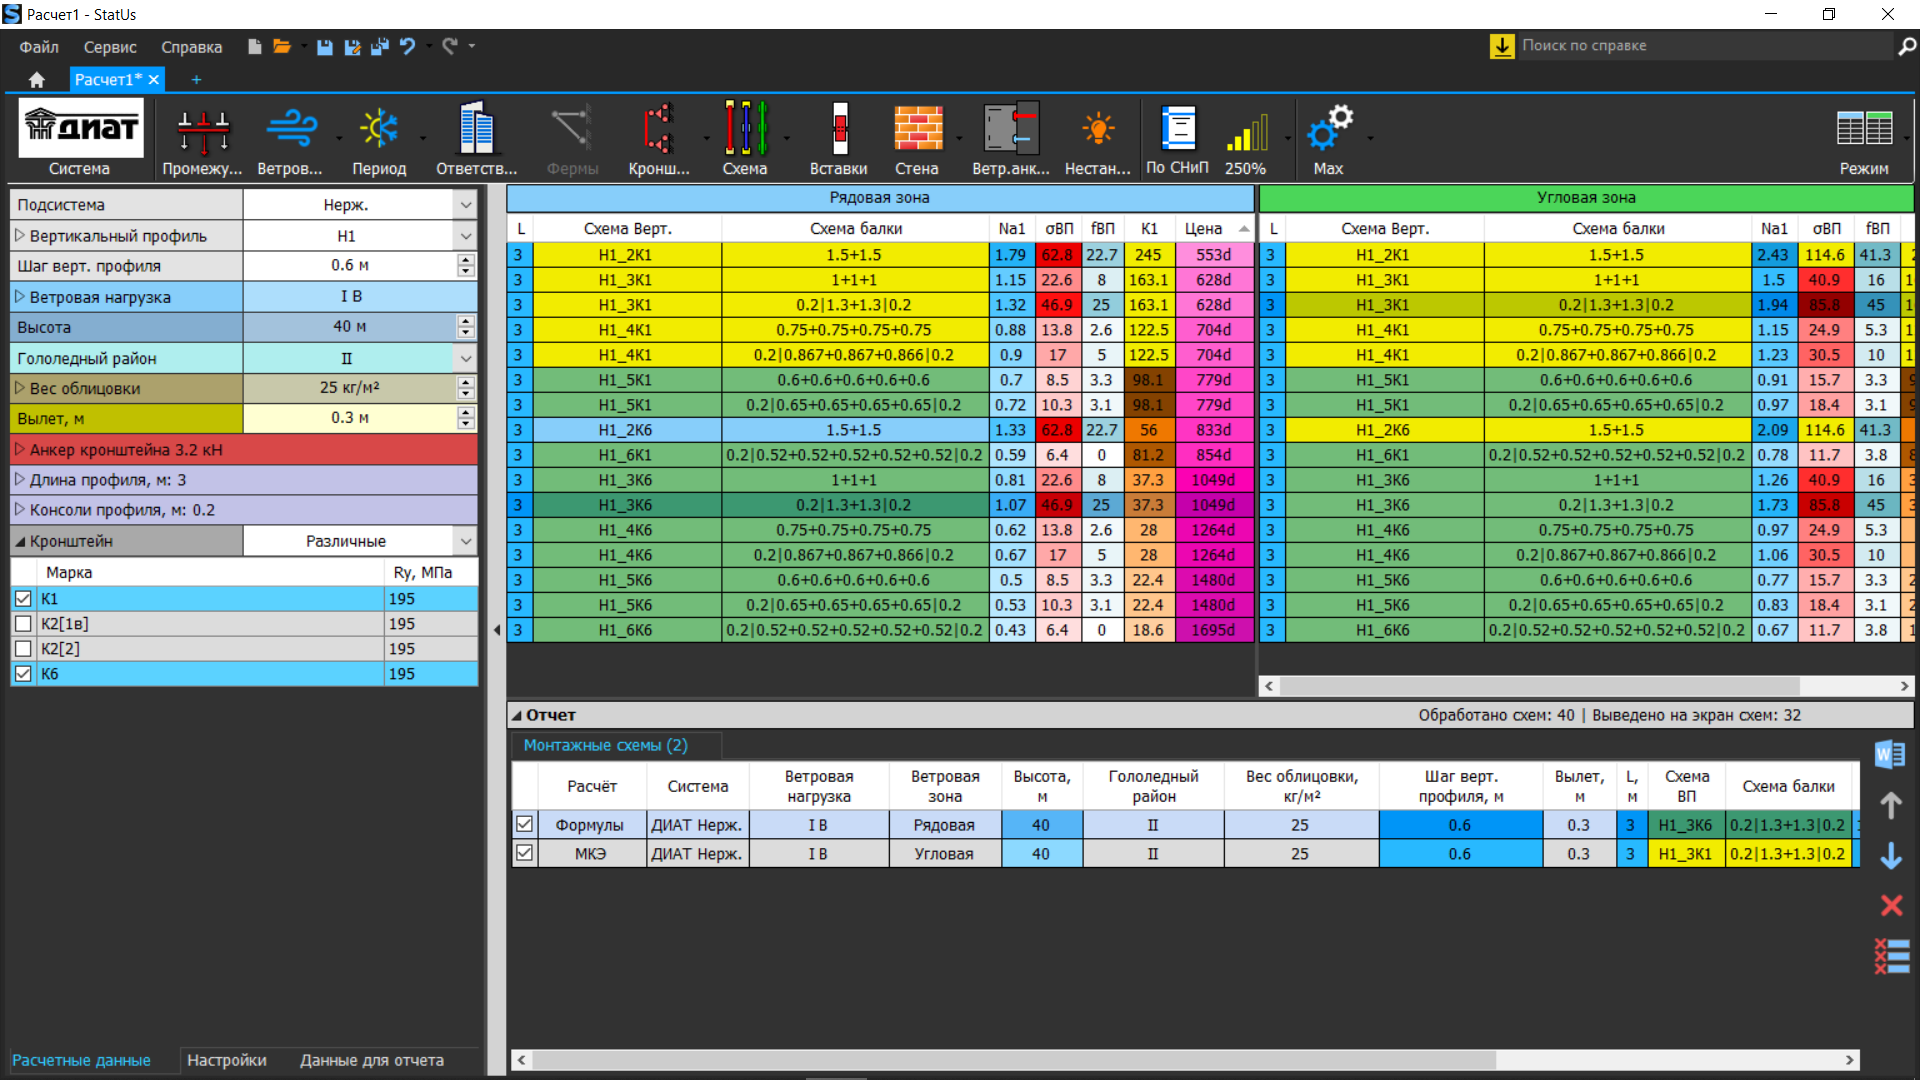Delete report row with red X icon
The height and width of the screenshot is (1080, 1920).
coord(1891,906)
